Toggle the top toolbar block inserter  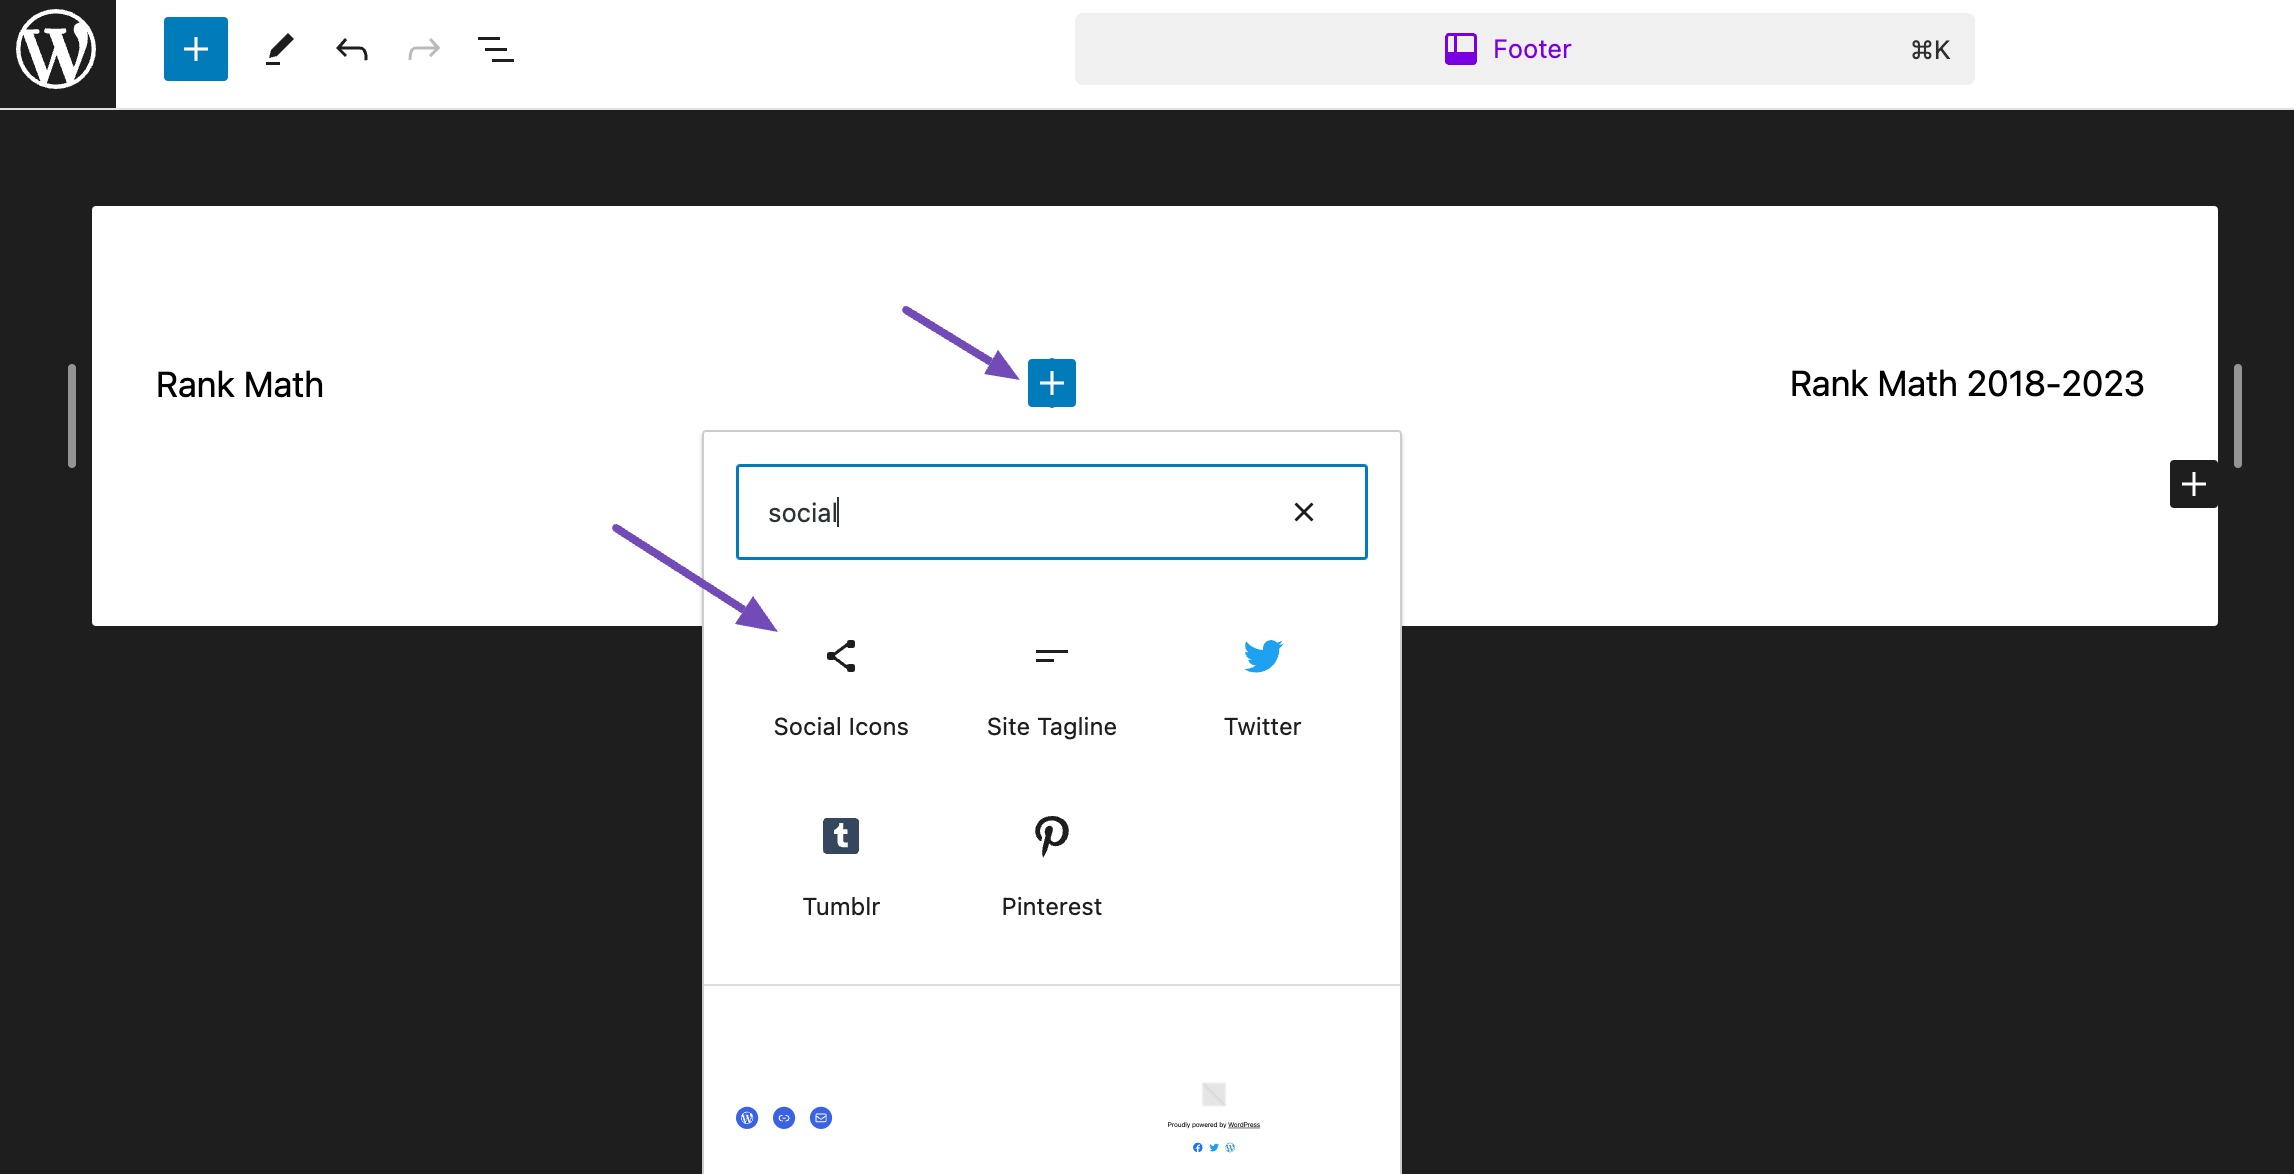coord(196,49)
